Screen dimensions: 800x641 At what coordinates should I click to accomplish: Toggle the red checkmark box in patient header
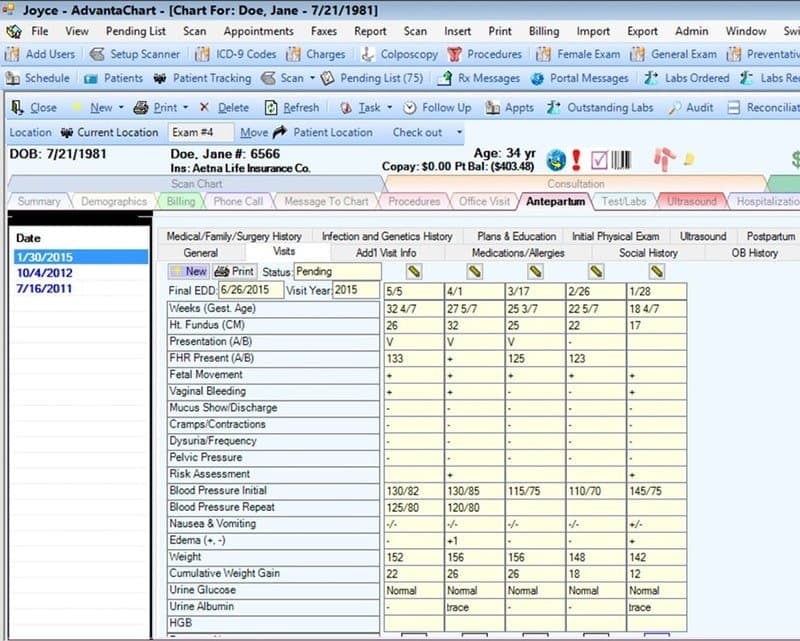[x=599, y=160]
